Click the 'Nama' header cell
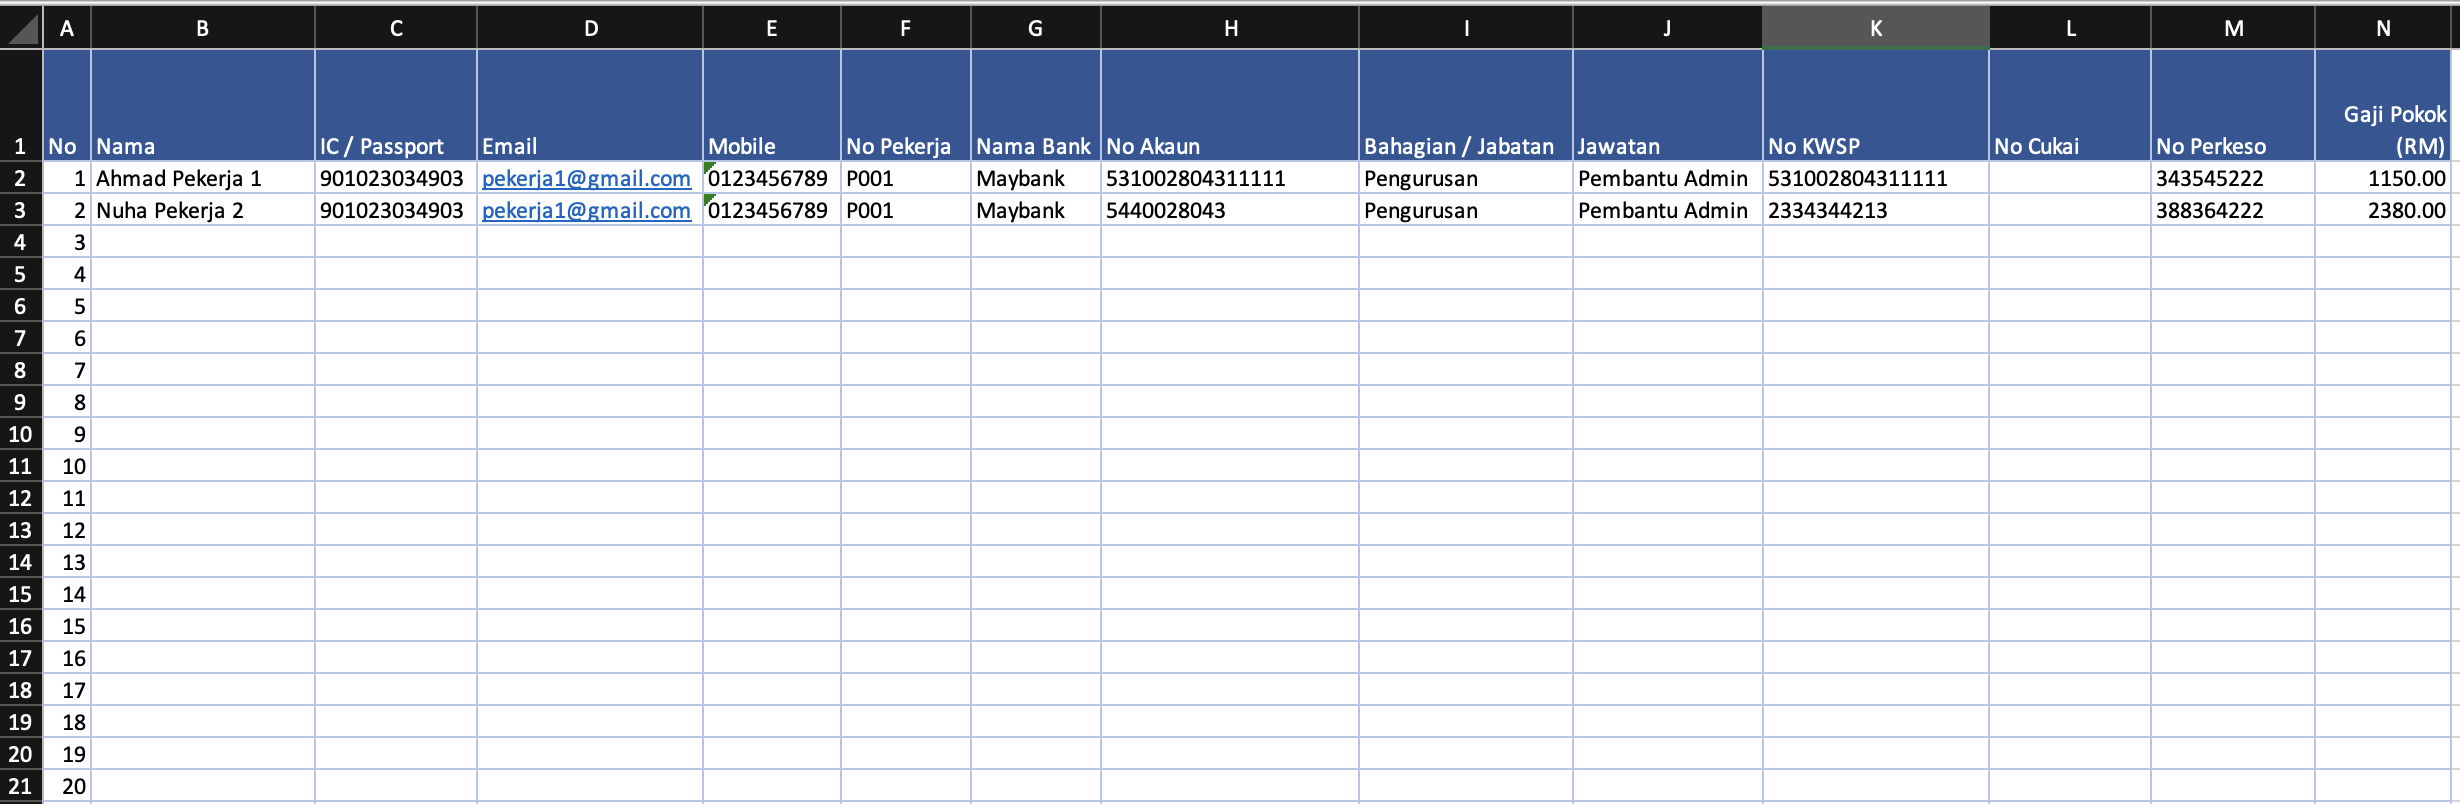 (x=203, y=105)
